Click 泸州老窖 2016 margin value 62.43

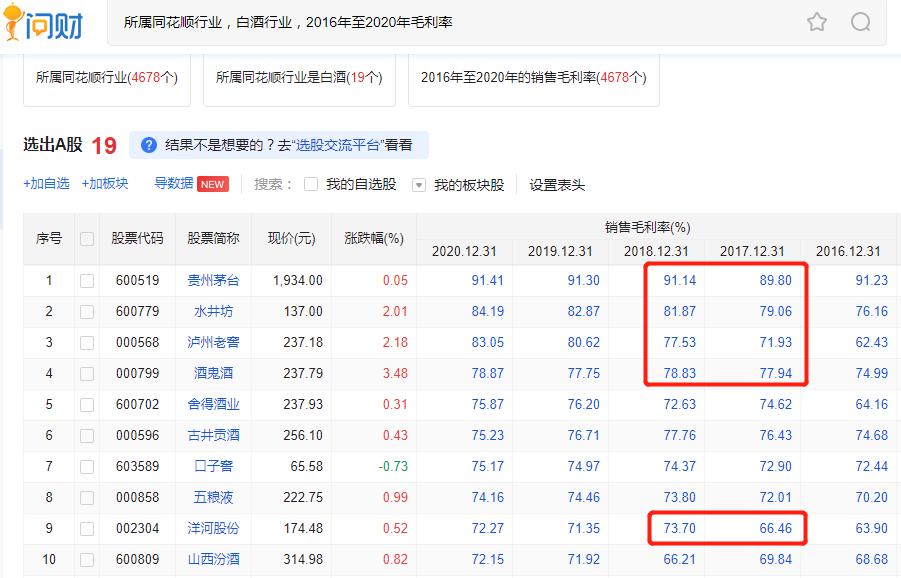pos(872,342)
